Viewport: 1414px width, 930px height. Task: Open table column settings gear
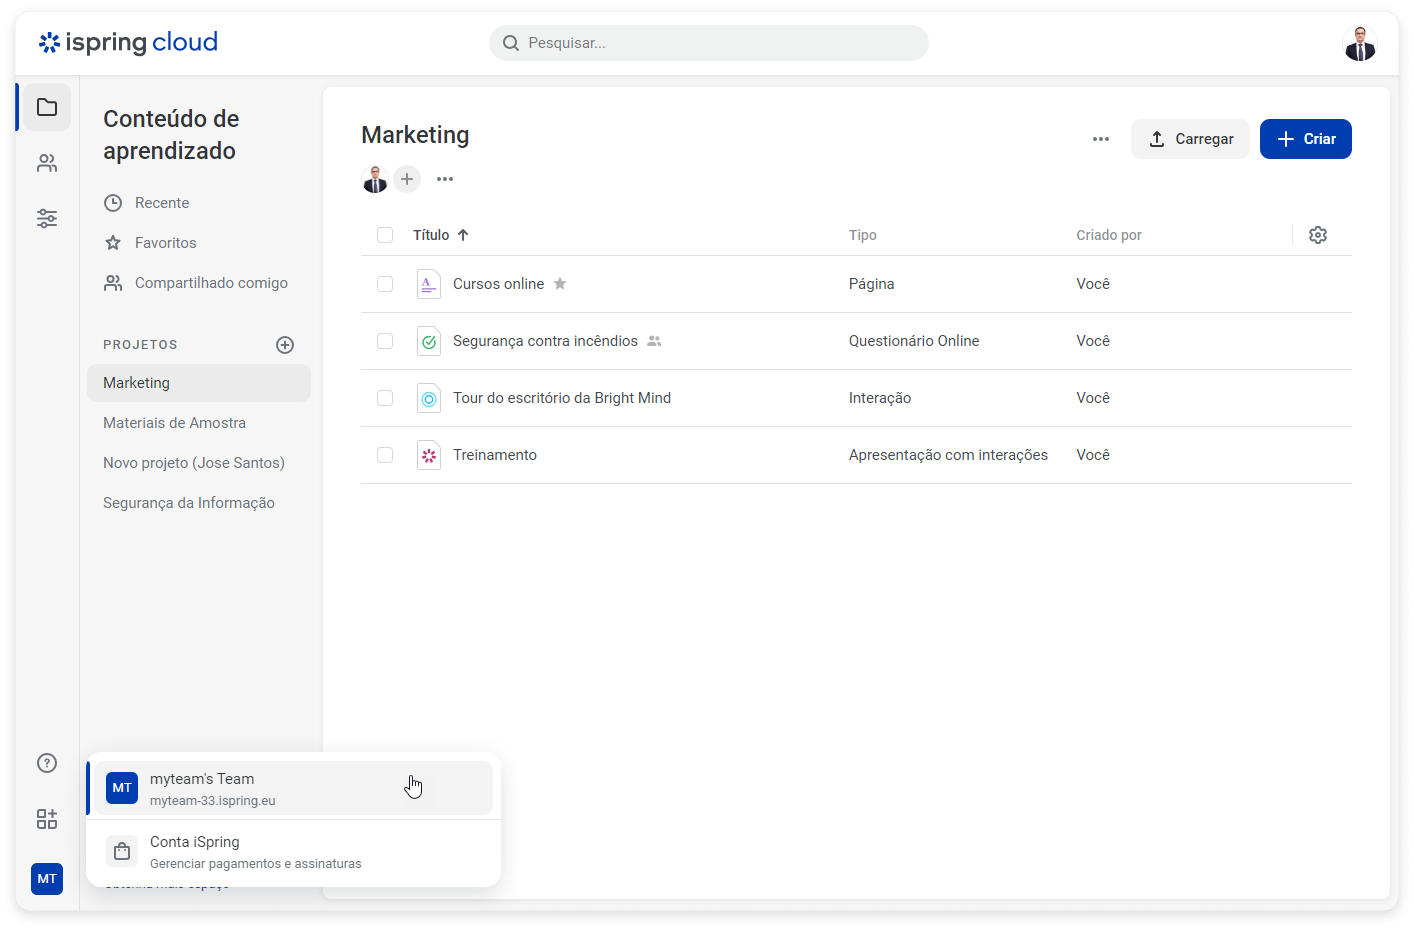(x=1318, y=235)
